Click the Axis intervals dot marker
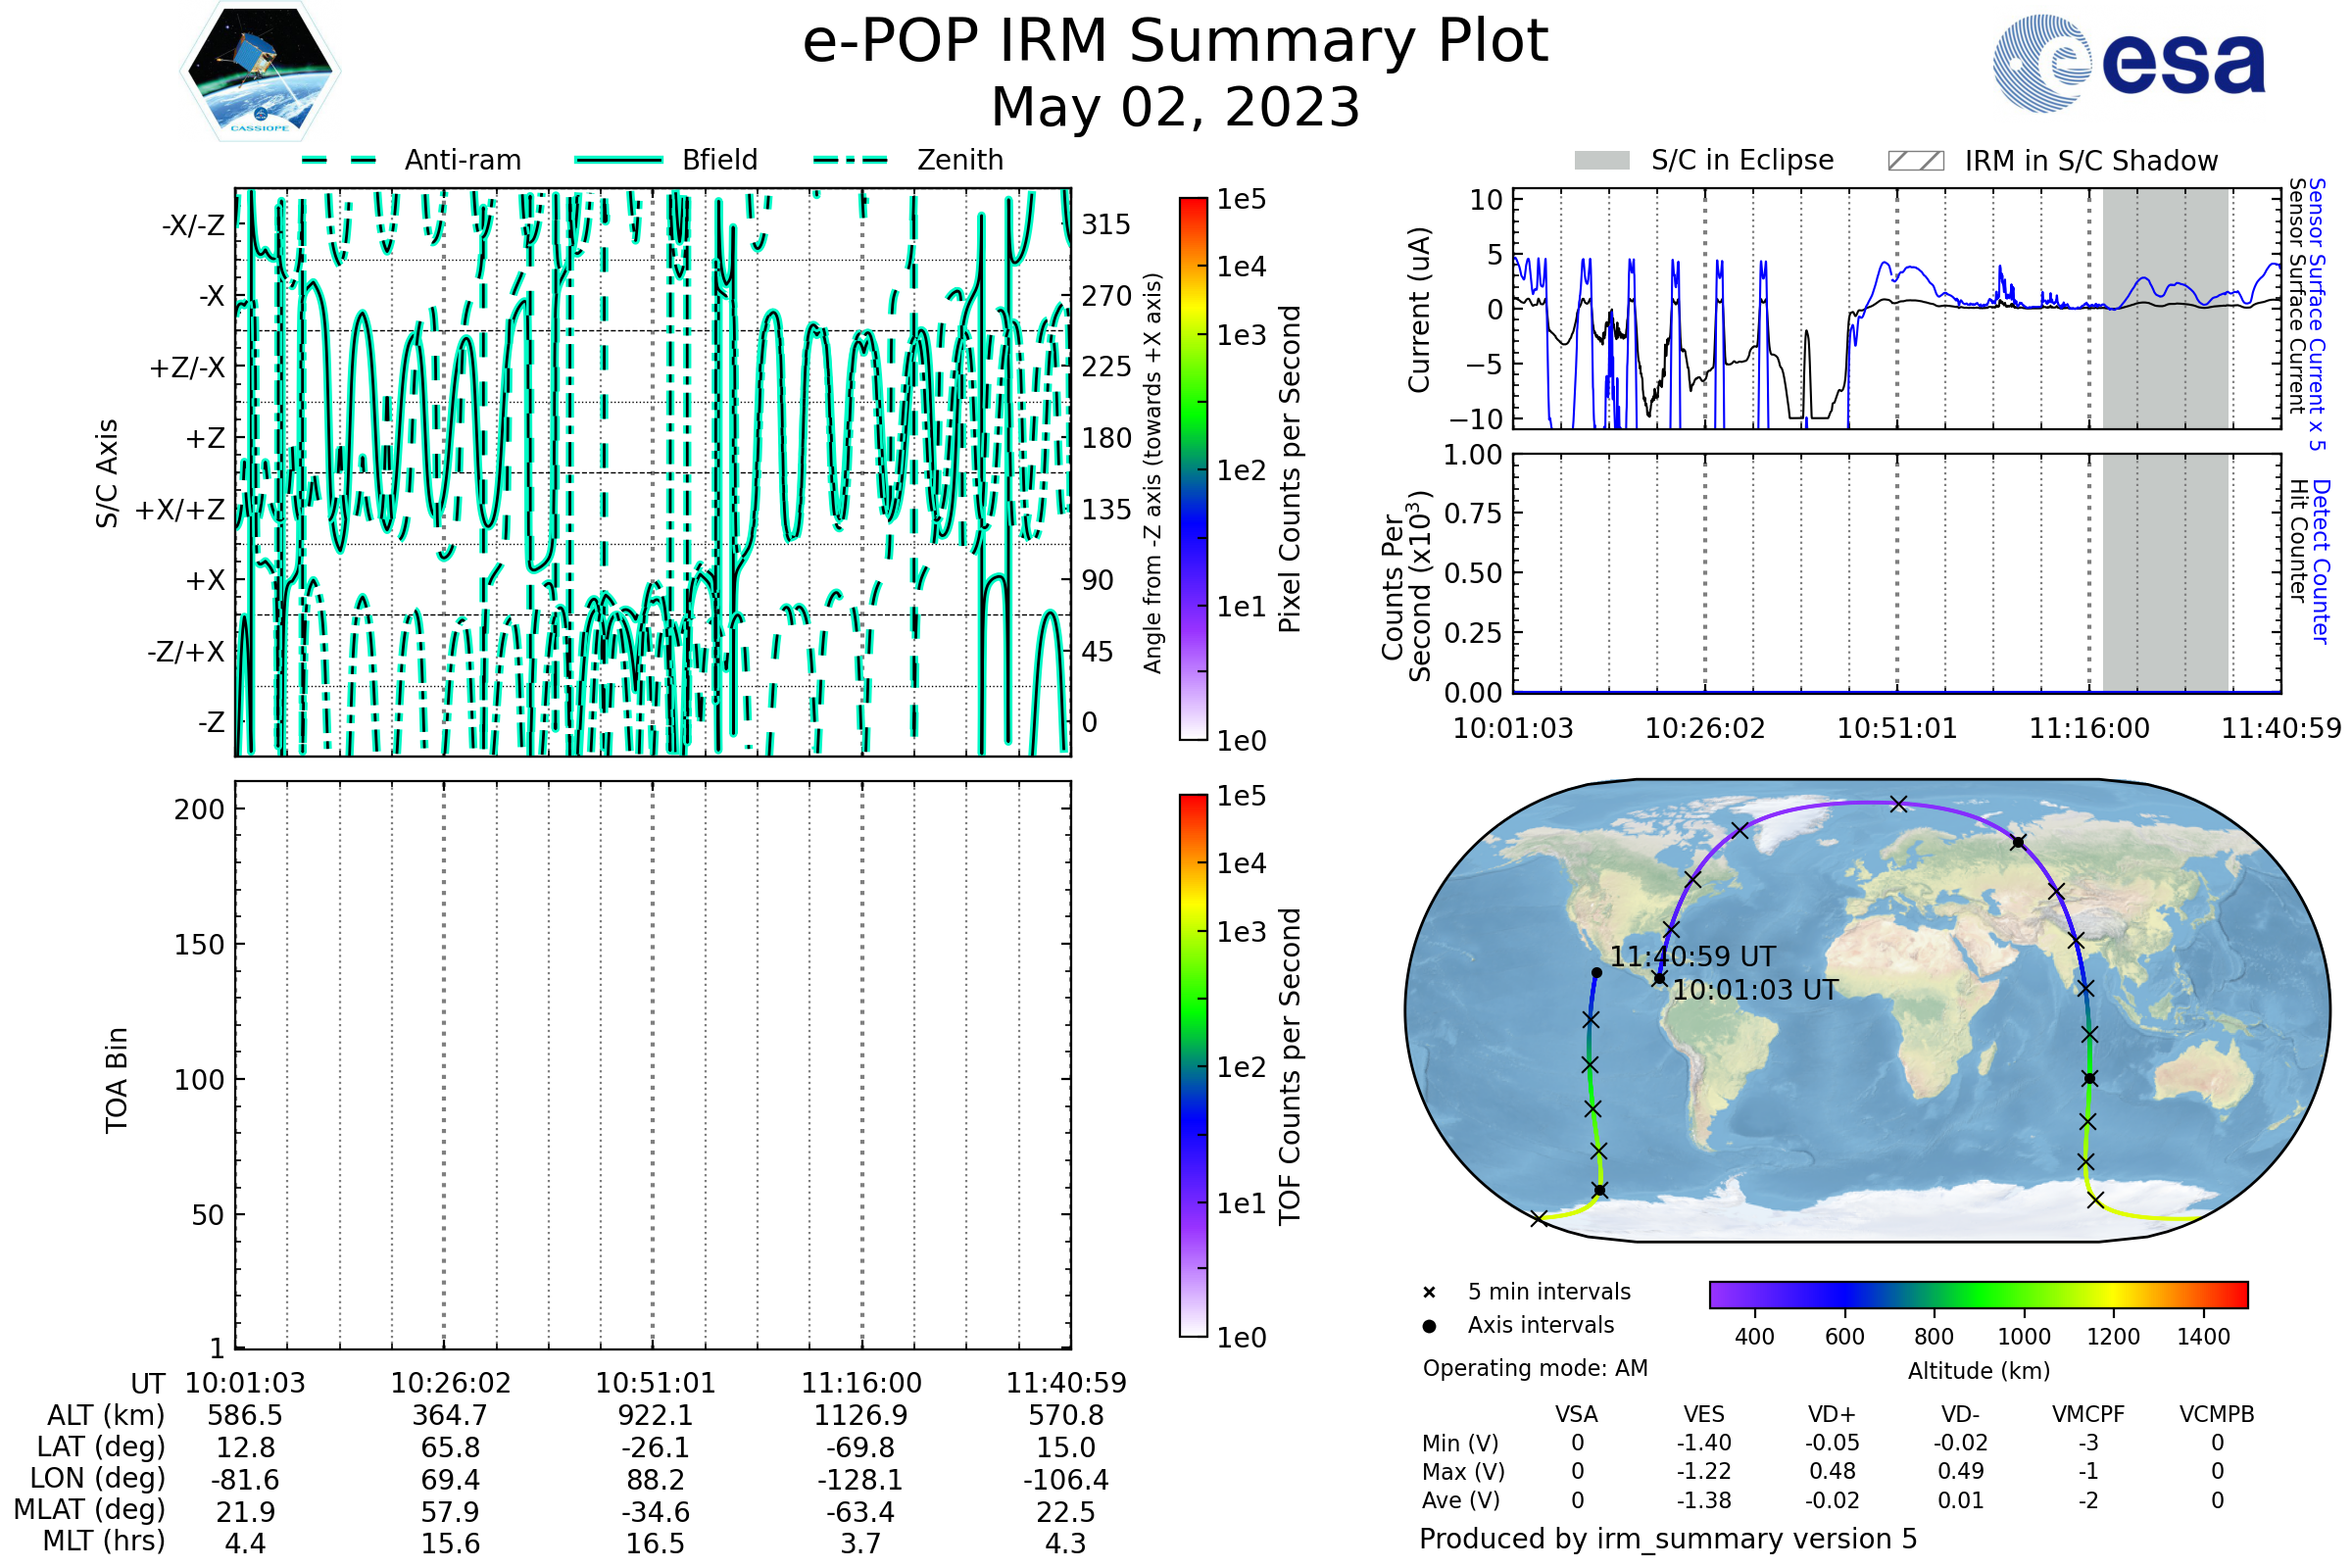2352x1568 pixels. tap(1429, 1326)
